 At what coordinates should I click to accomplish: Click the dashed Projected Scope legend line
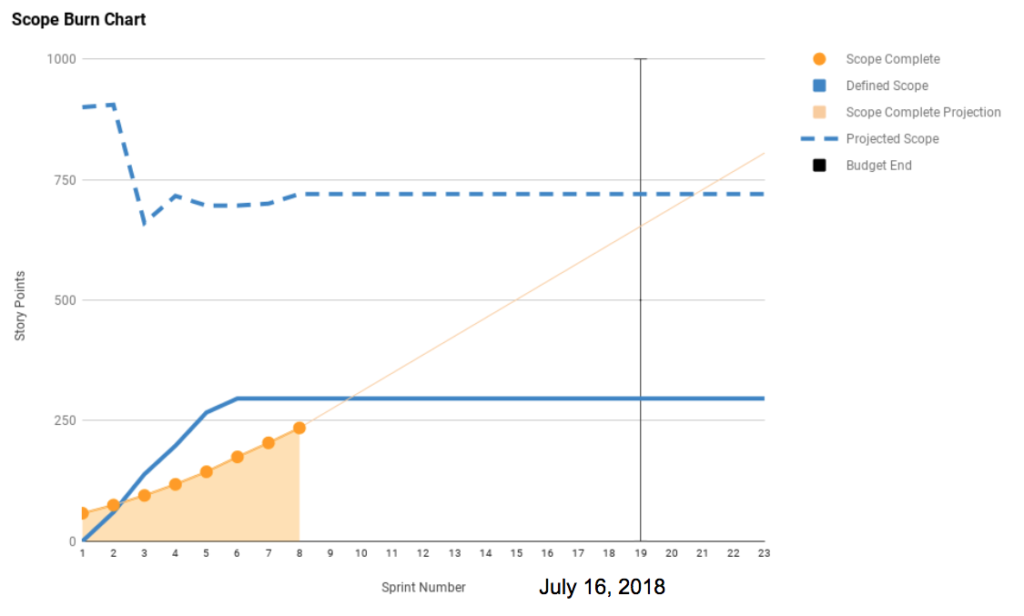coord(819,139)
